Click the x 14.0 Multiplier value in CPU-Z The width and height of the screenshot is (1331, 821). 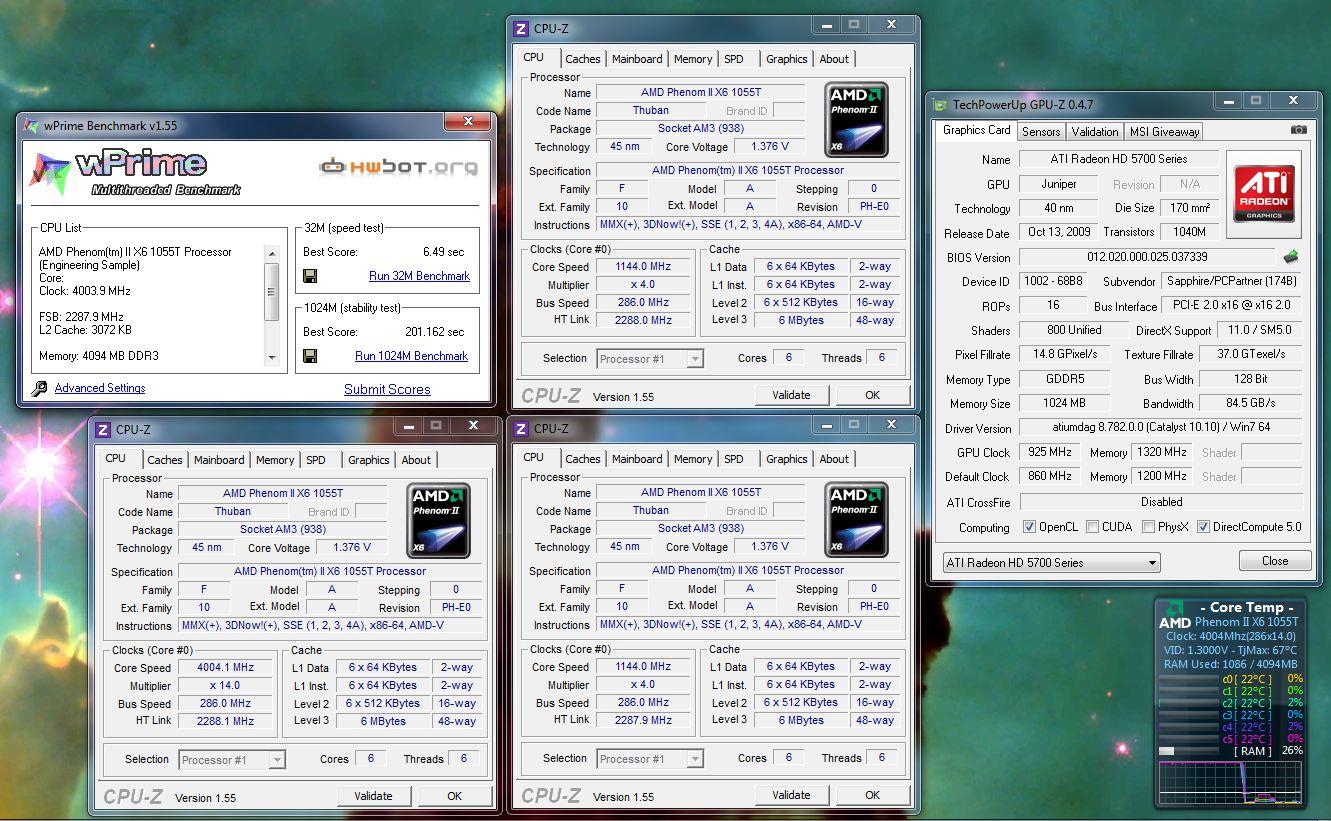[226, 686]
